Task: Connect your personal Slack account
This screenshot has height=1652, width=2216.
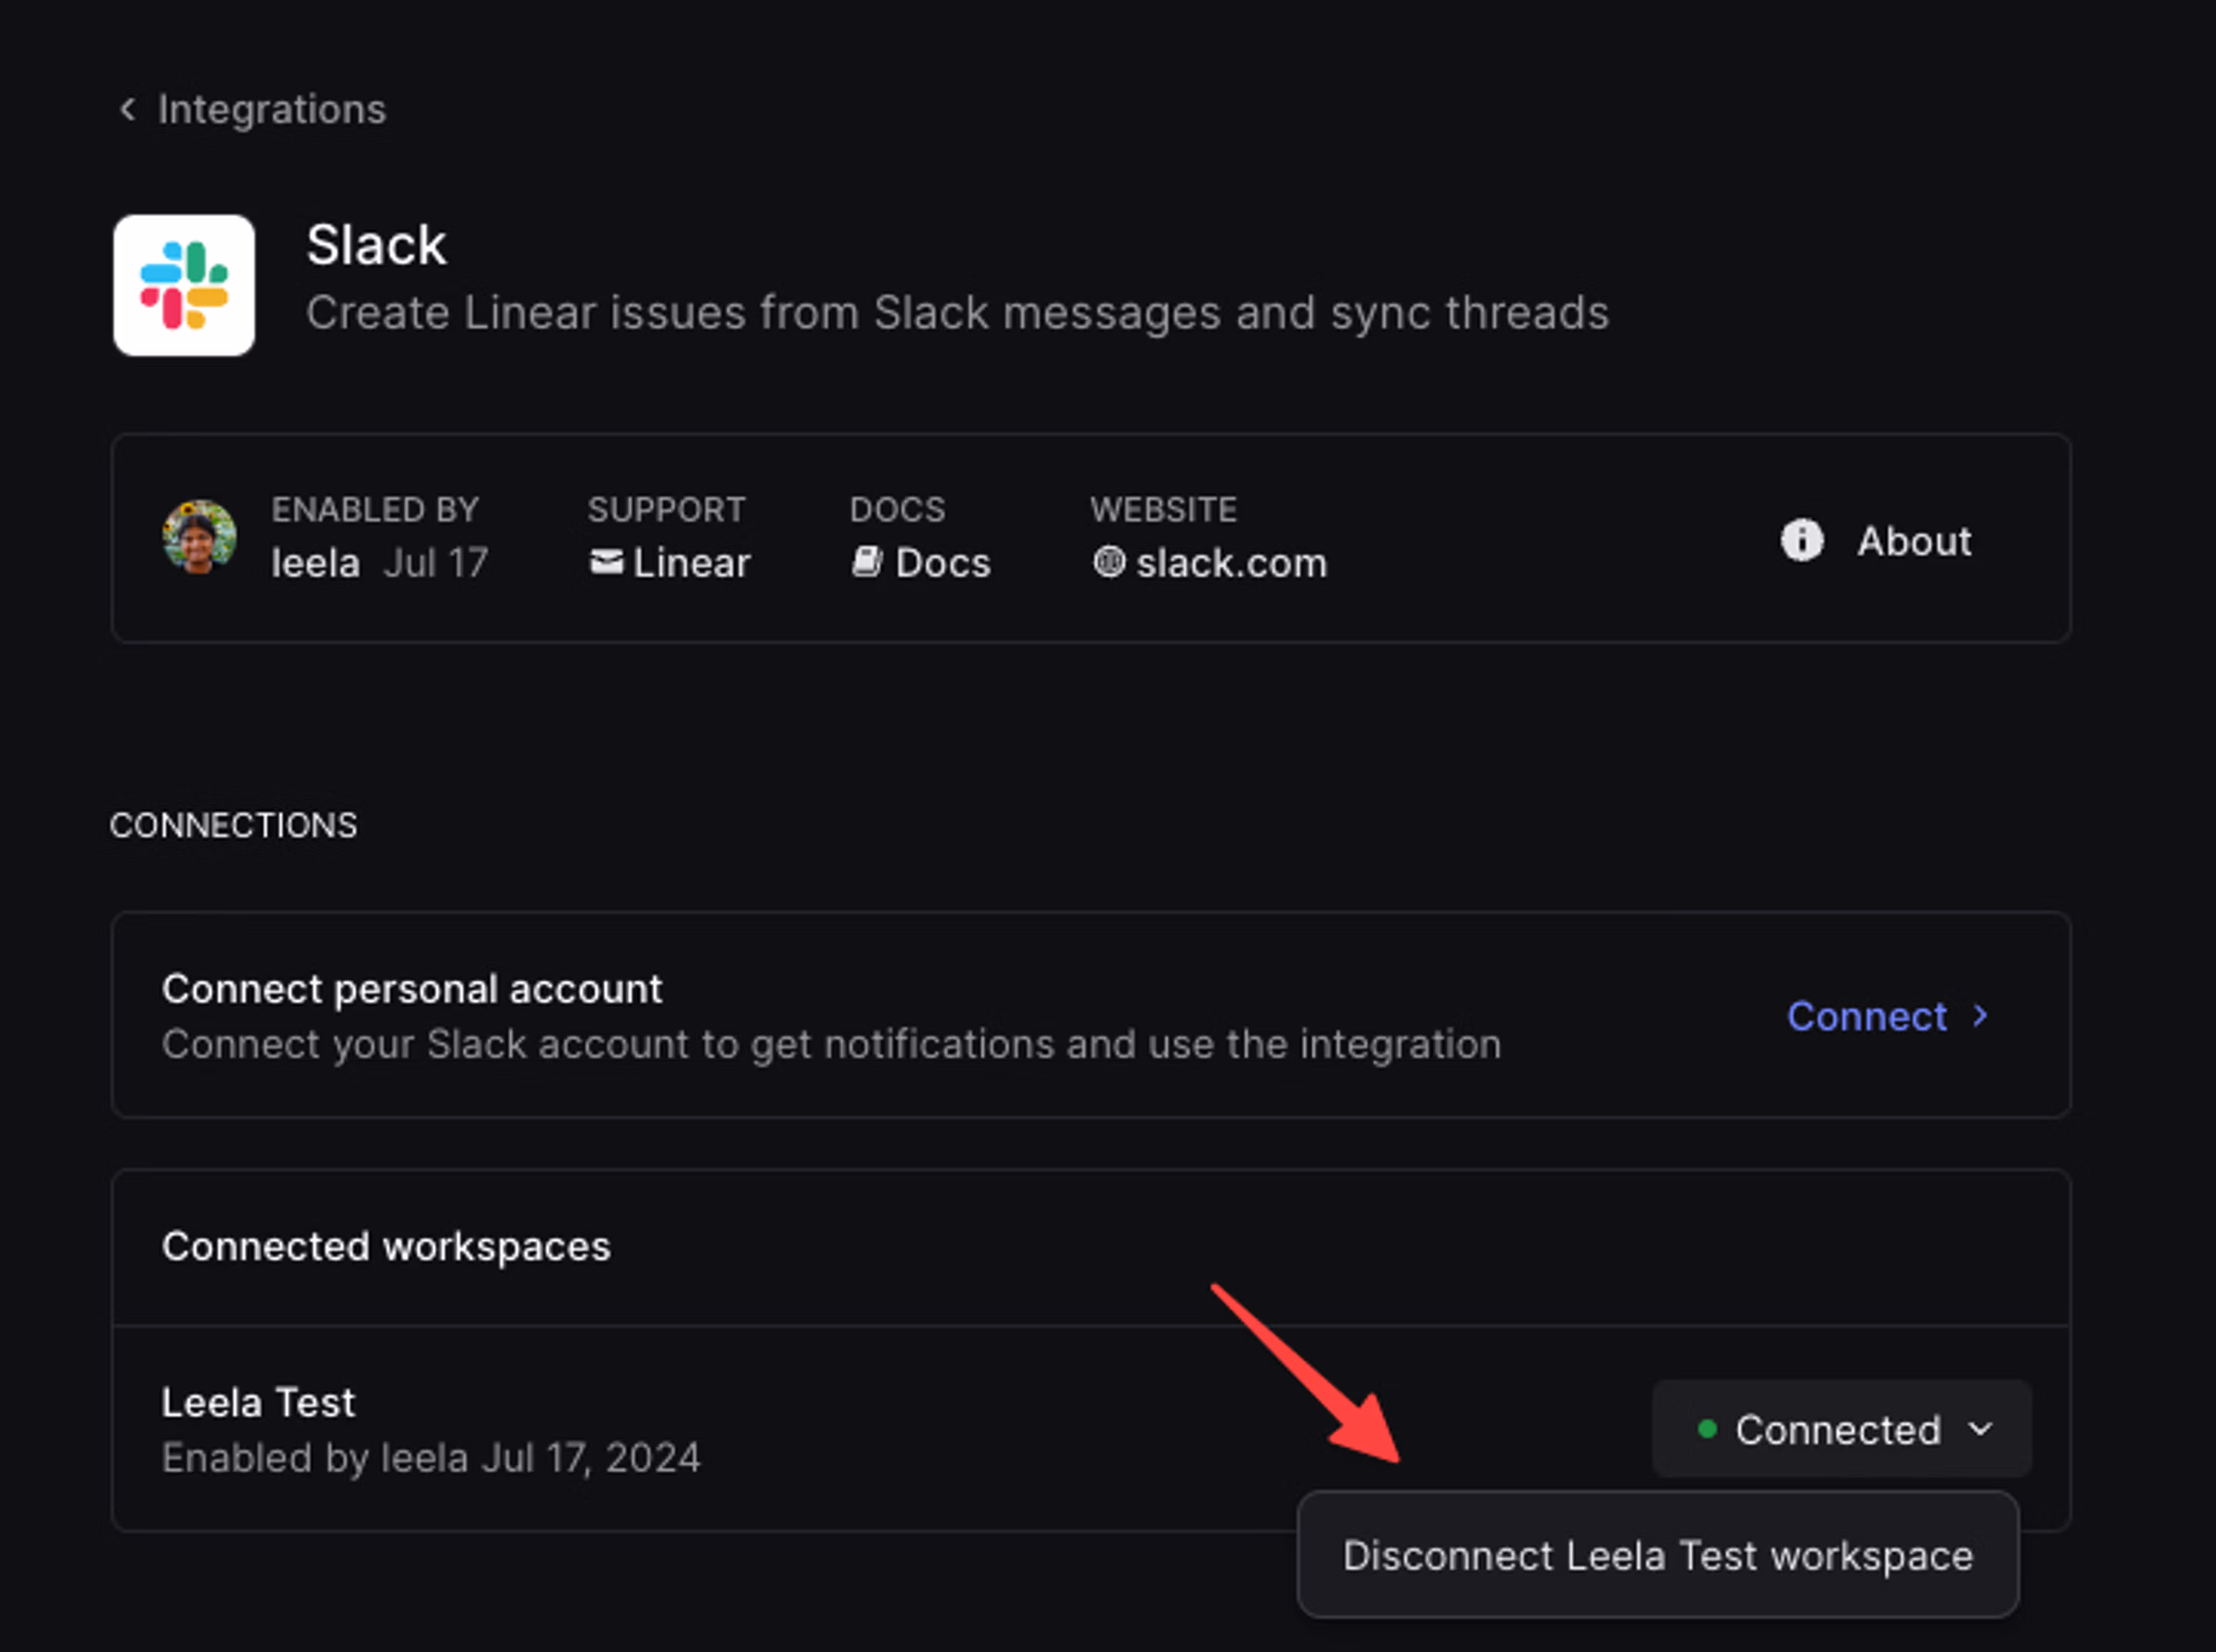Action: point(1888,1016)
